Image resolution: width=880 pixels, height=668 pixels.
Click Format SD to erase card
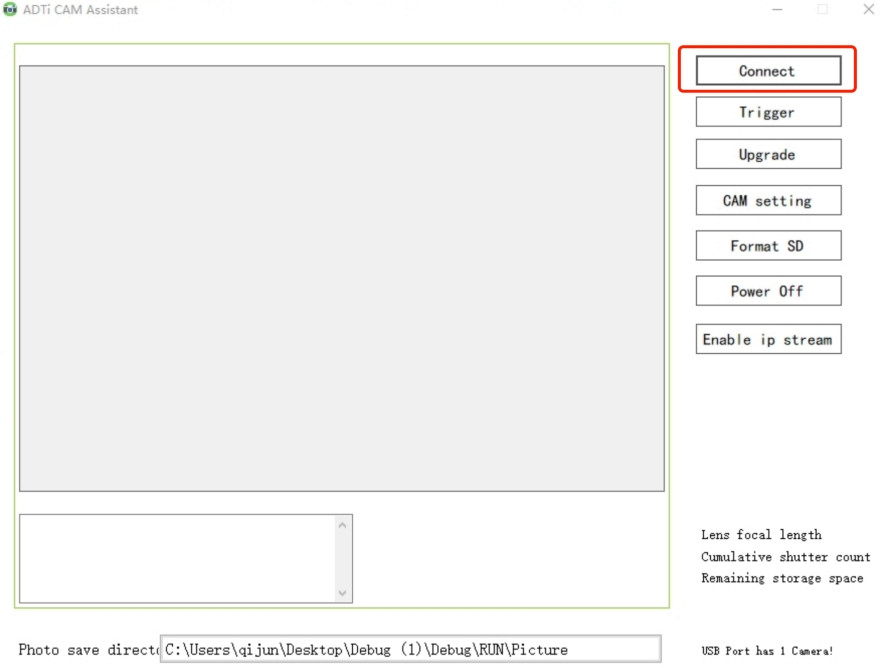pyautogui.click(x=767, y=246)
